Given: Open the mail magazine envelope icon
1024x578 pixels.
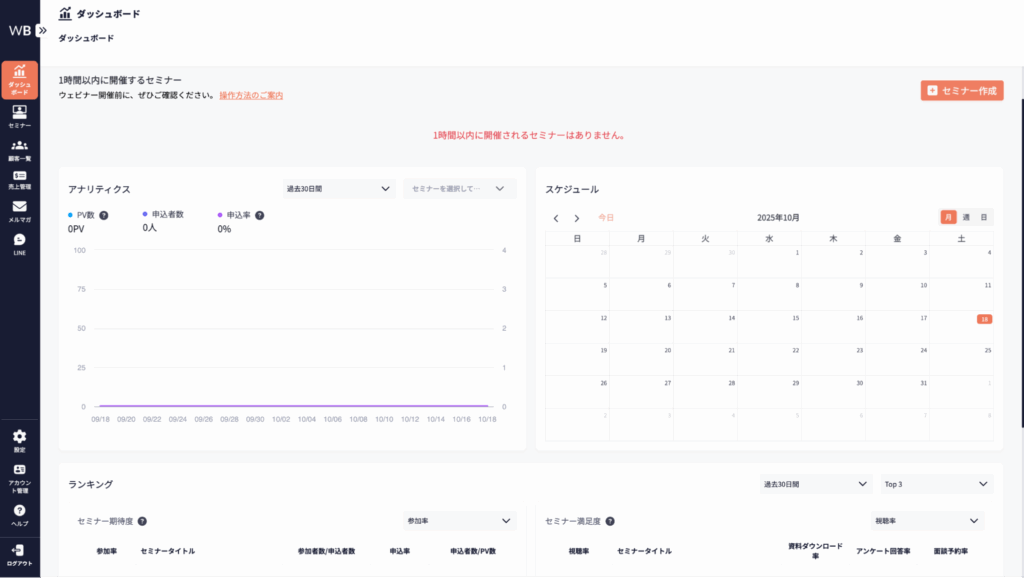Looking at the screenshot, I should [x=19, y=210].
